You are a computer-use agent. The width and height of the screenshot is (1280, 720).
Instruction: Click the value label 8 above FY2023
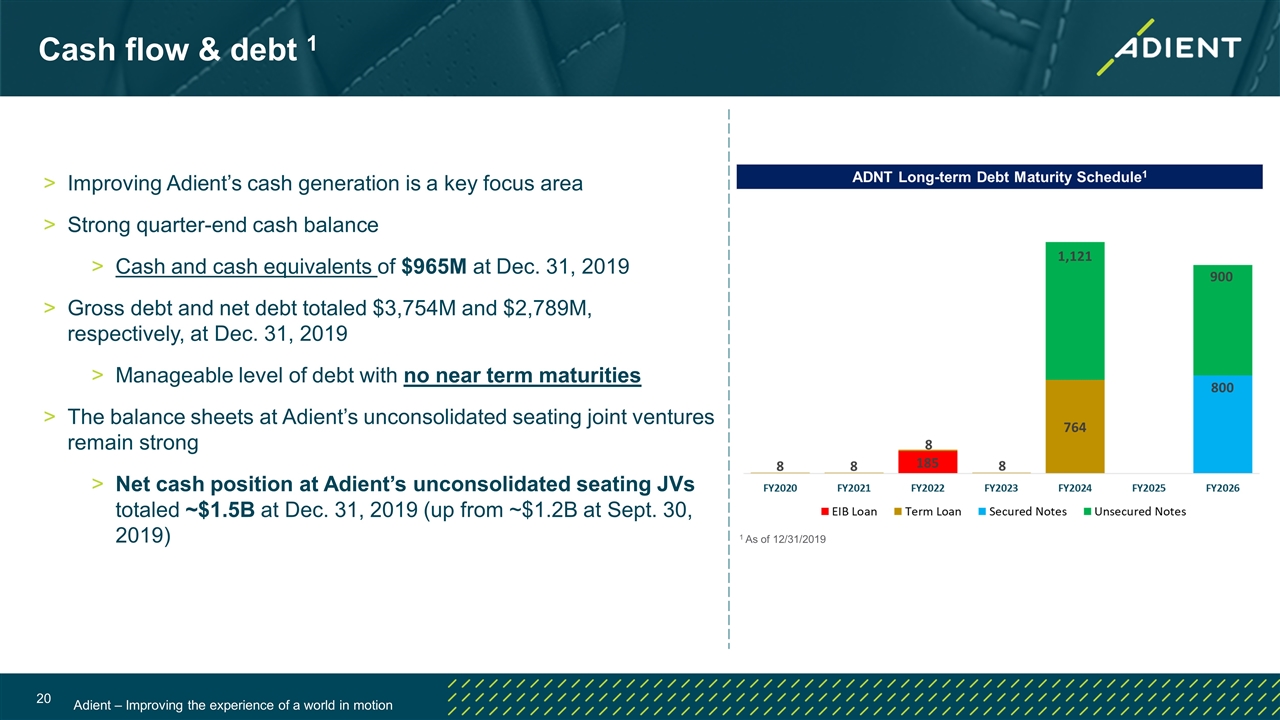(1001, 464)
